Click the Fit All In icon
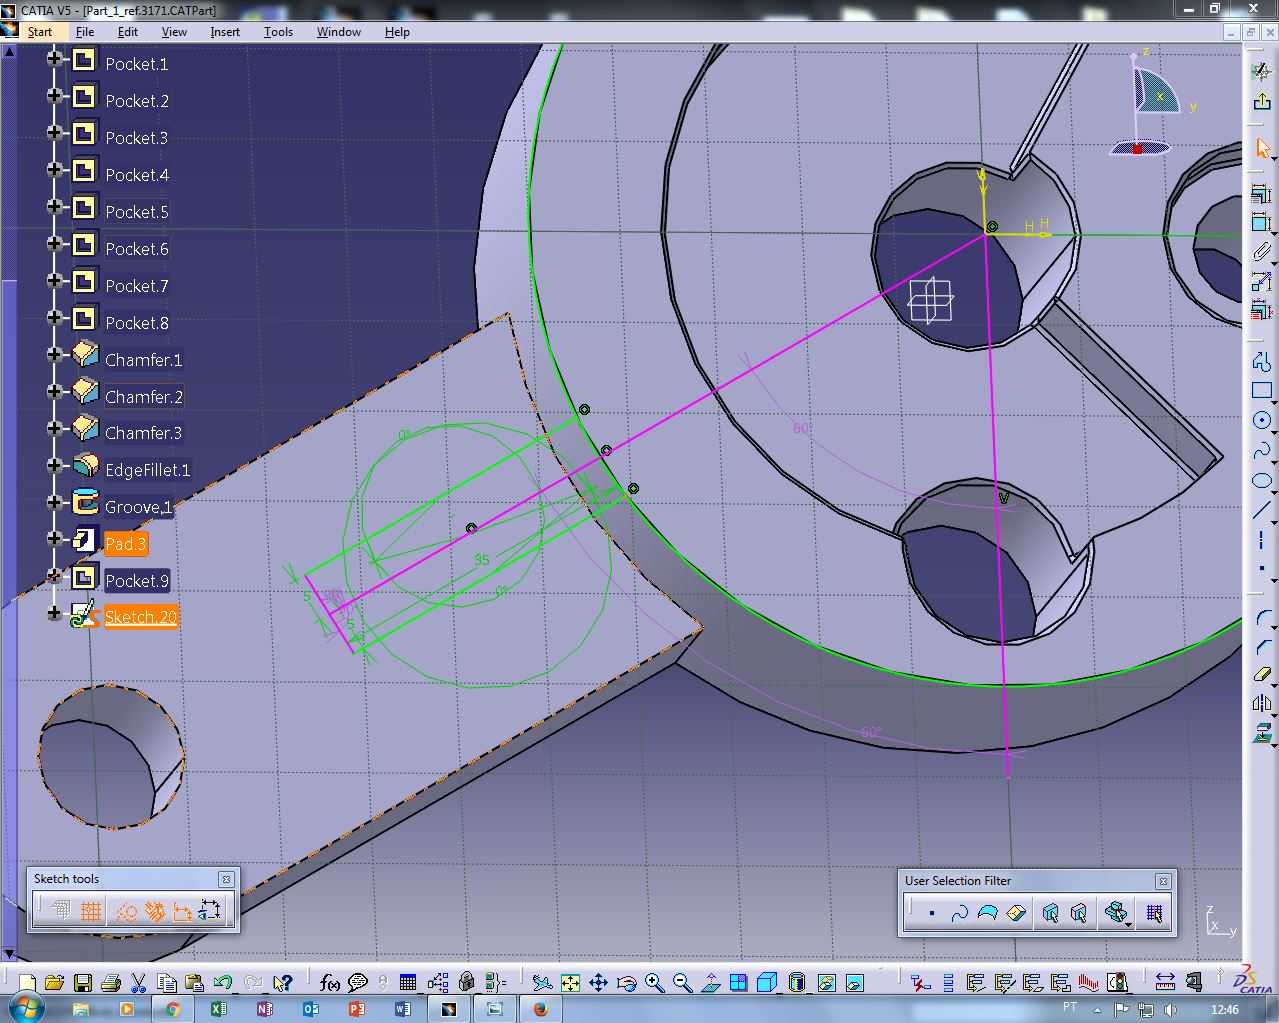Screen dimensions: 1279x1023 tap(570, 983)
